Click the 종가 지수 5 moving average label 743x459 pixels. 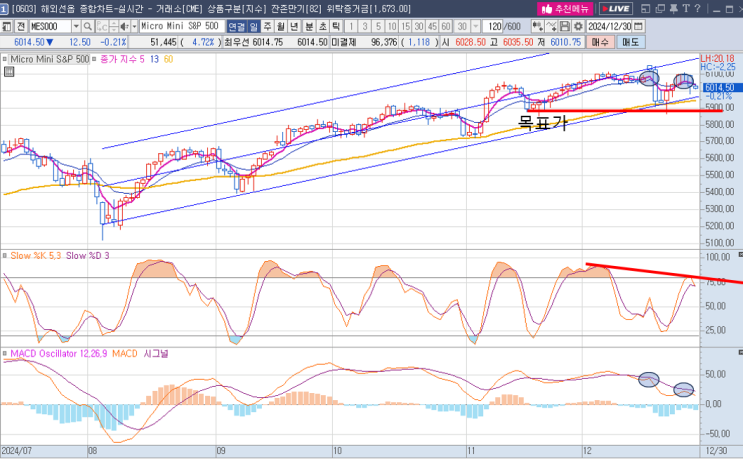[x=122, y=59]
